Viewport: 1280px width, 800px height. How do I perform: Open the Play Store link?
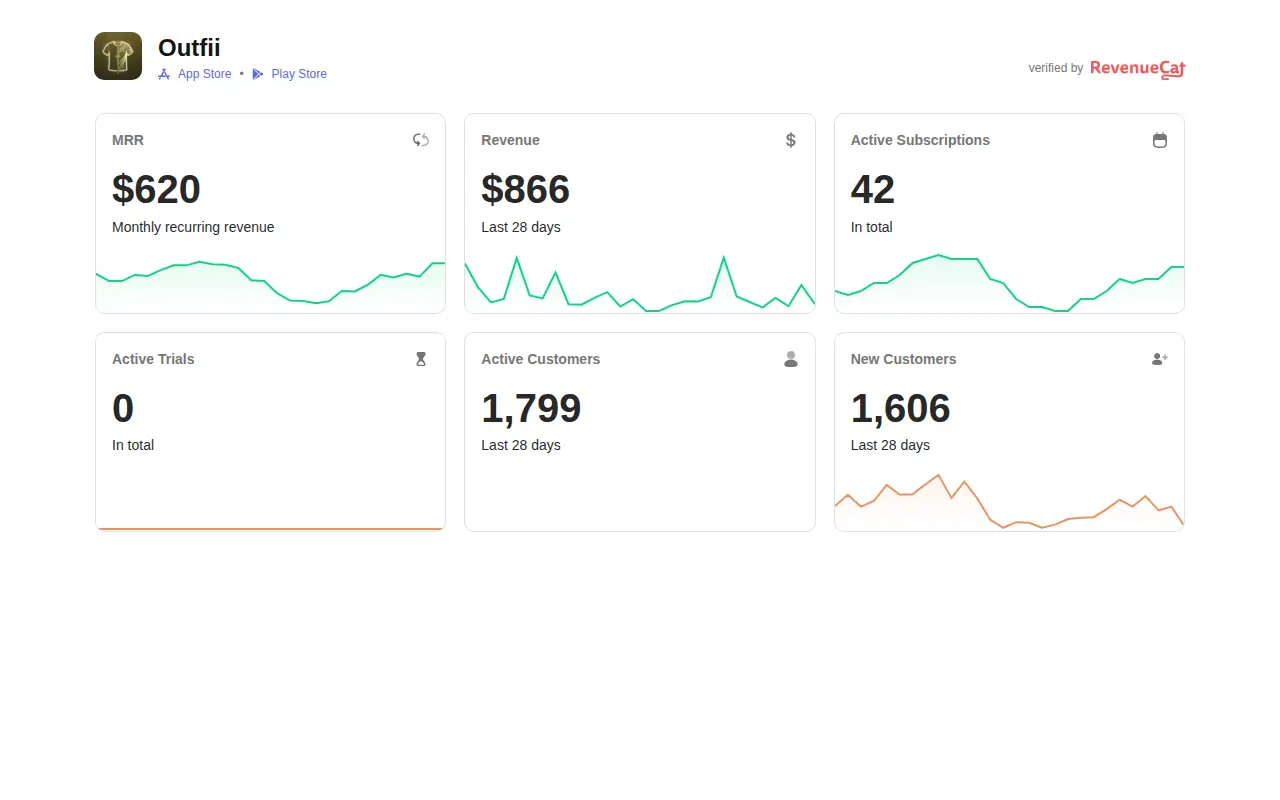pos(299,74)
